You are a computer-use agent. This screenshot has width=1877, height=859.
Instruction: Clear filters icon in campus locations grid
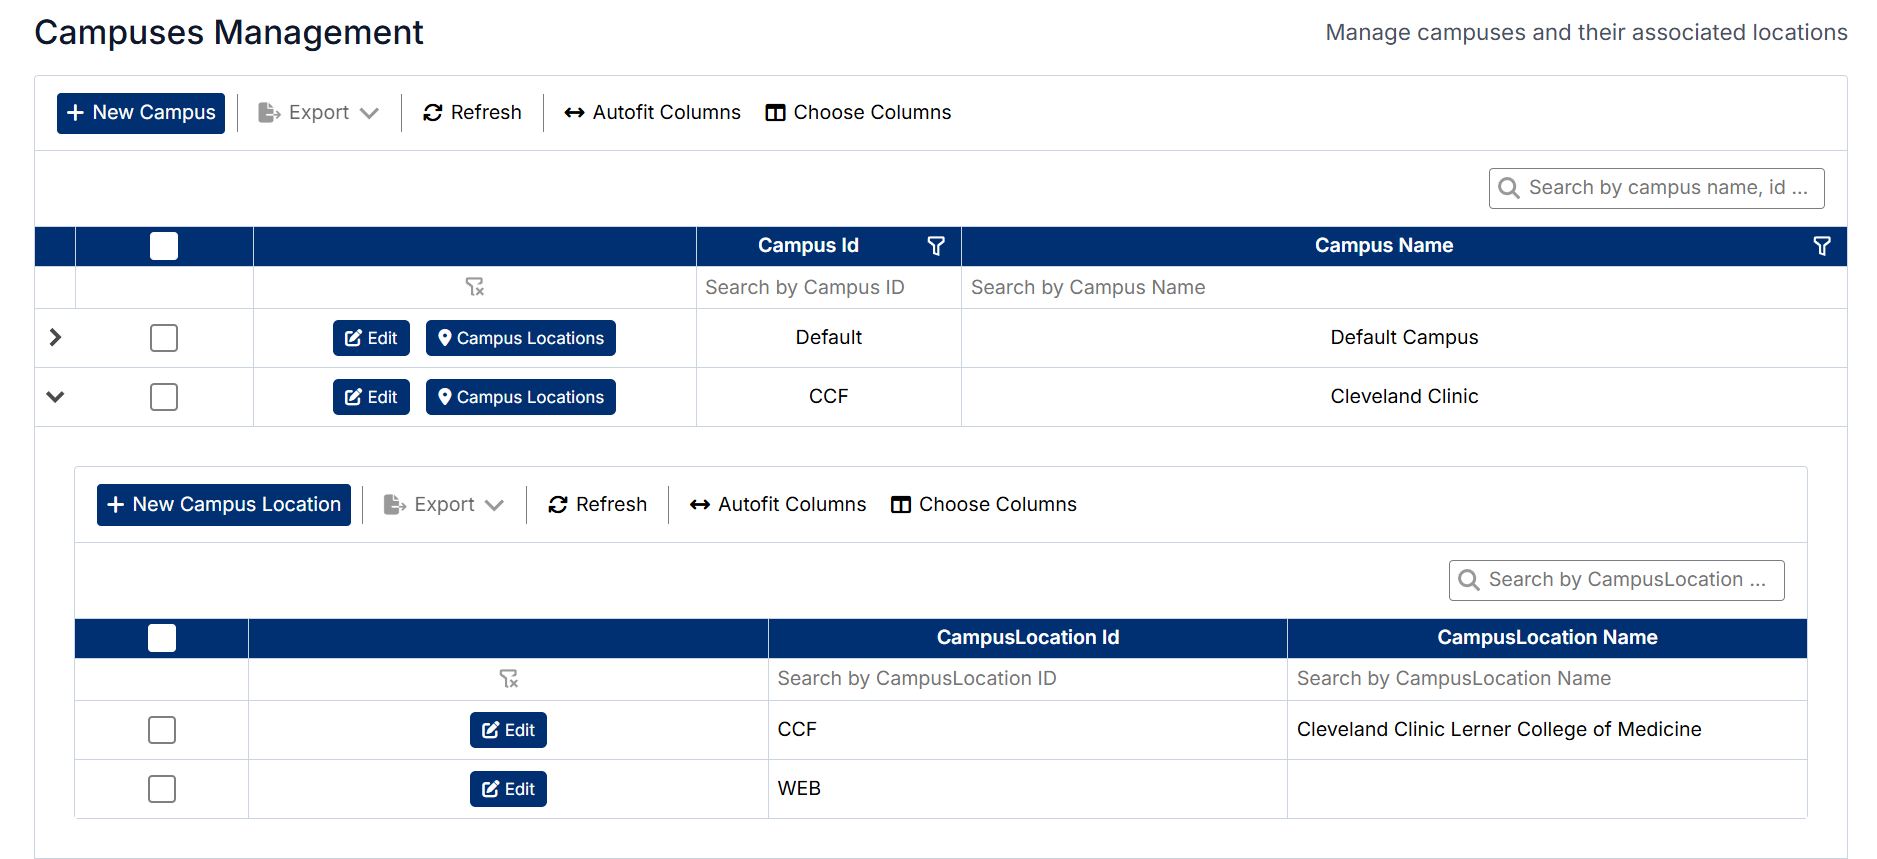tap(509, 679)
